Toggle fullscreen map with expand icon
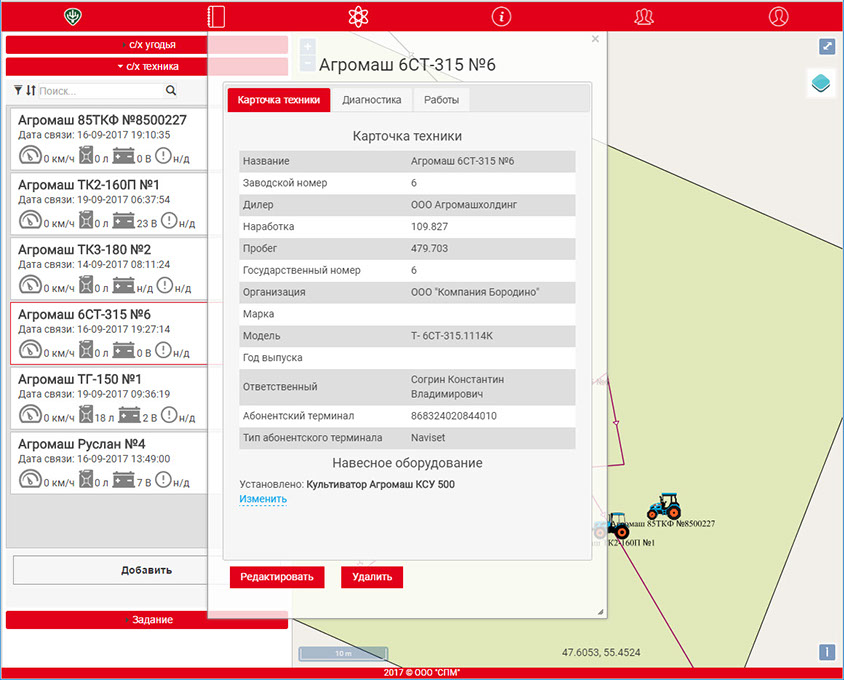844x680 pixels. pyautogui.click(x=827, y=46)
